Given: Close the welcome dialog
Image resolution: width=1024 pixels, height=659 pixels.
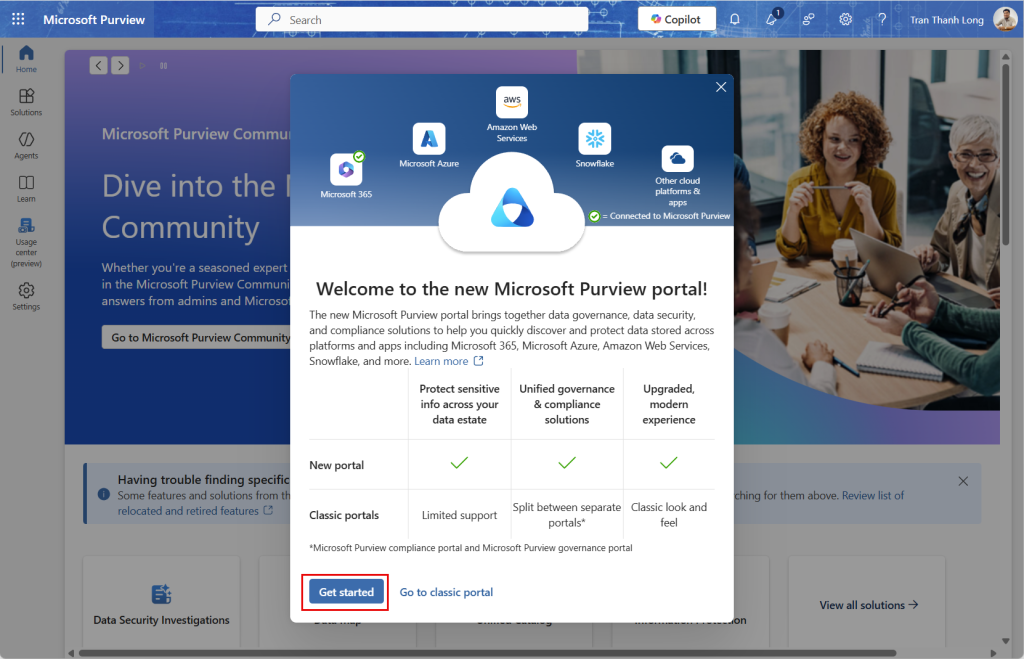Looking at the screenshot, I should [x=721, y=87].
